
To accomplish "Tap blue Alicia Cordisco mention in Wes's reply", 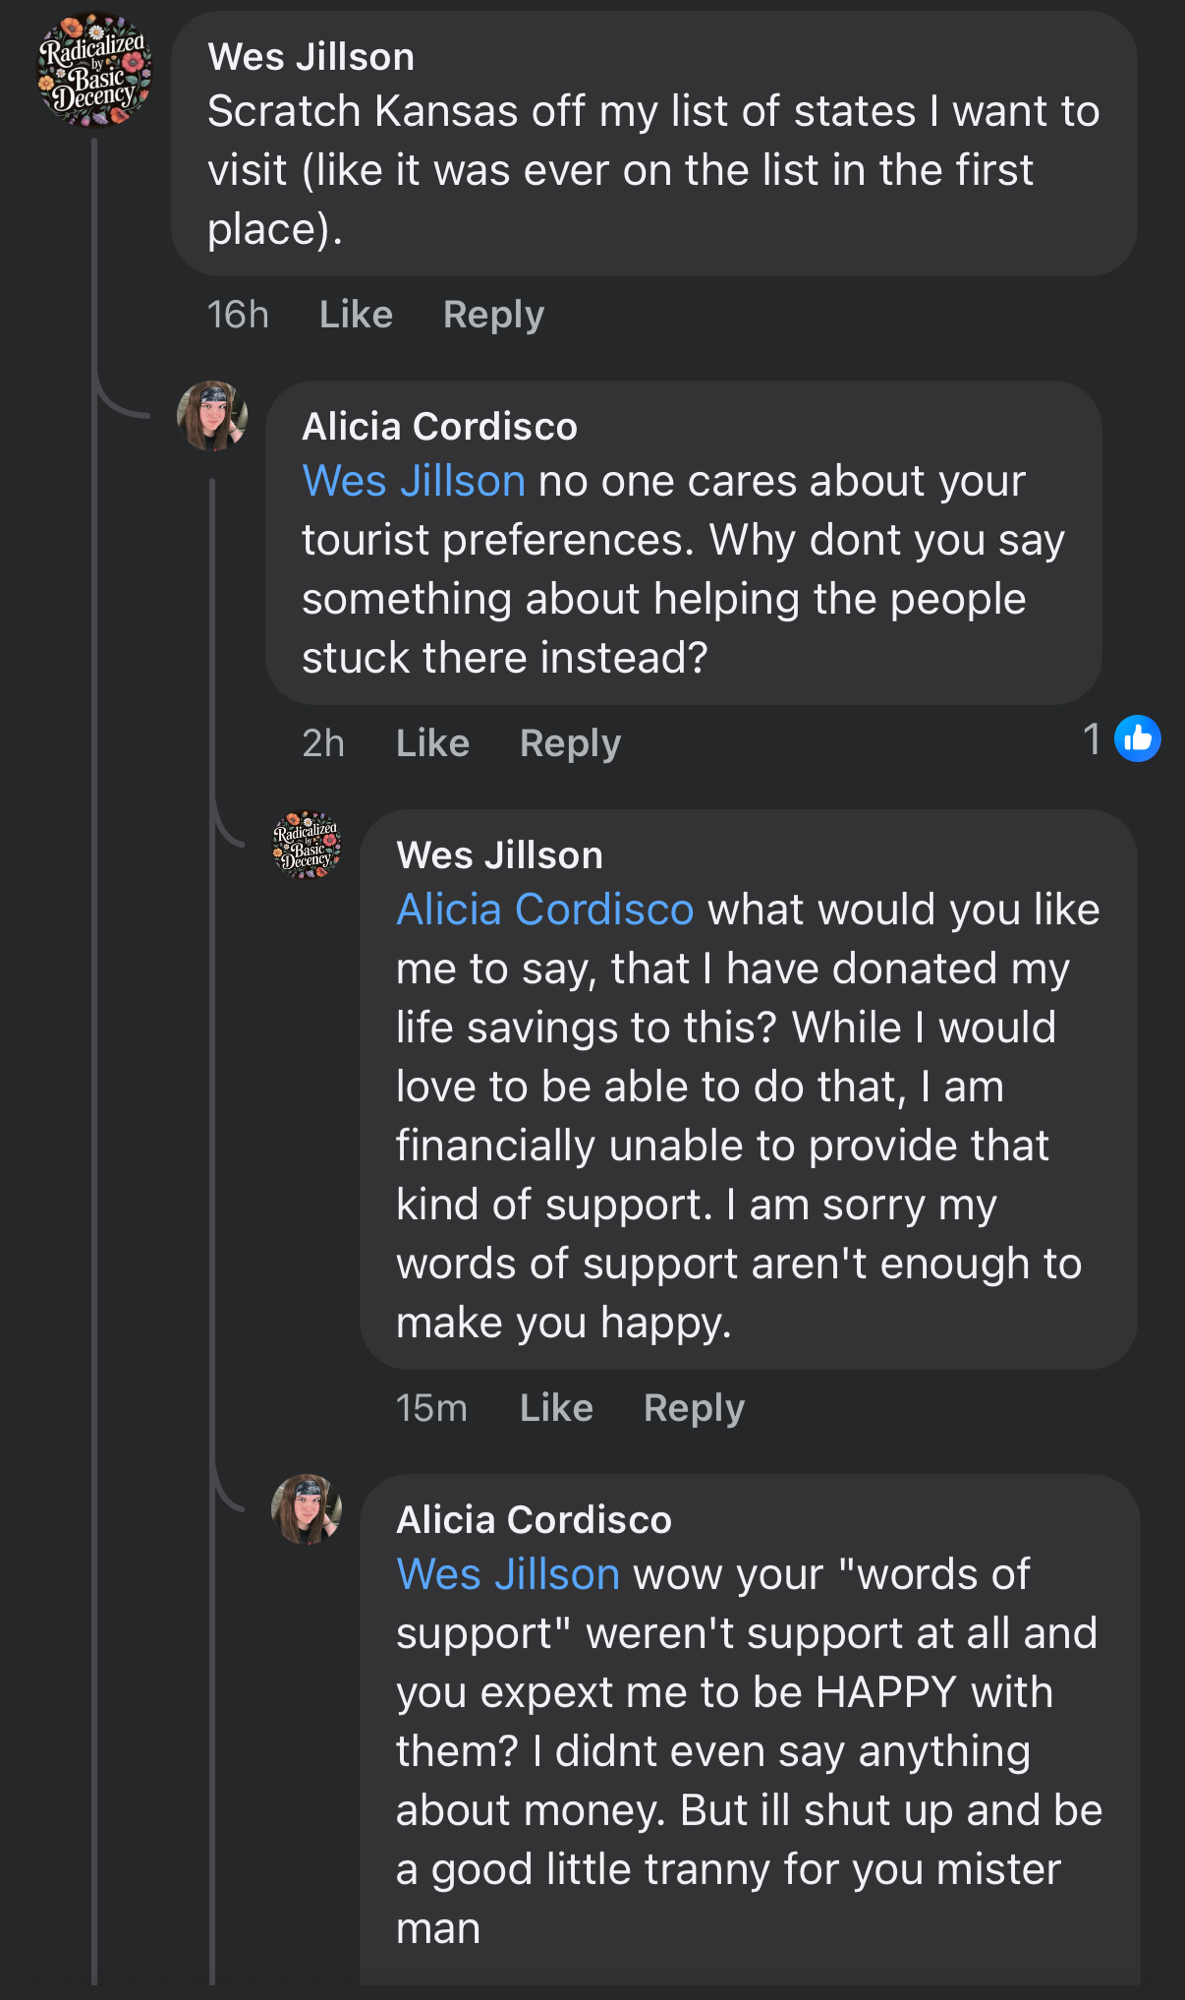I will (x=545, y=910).
